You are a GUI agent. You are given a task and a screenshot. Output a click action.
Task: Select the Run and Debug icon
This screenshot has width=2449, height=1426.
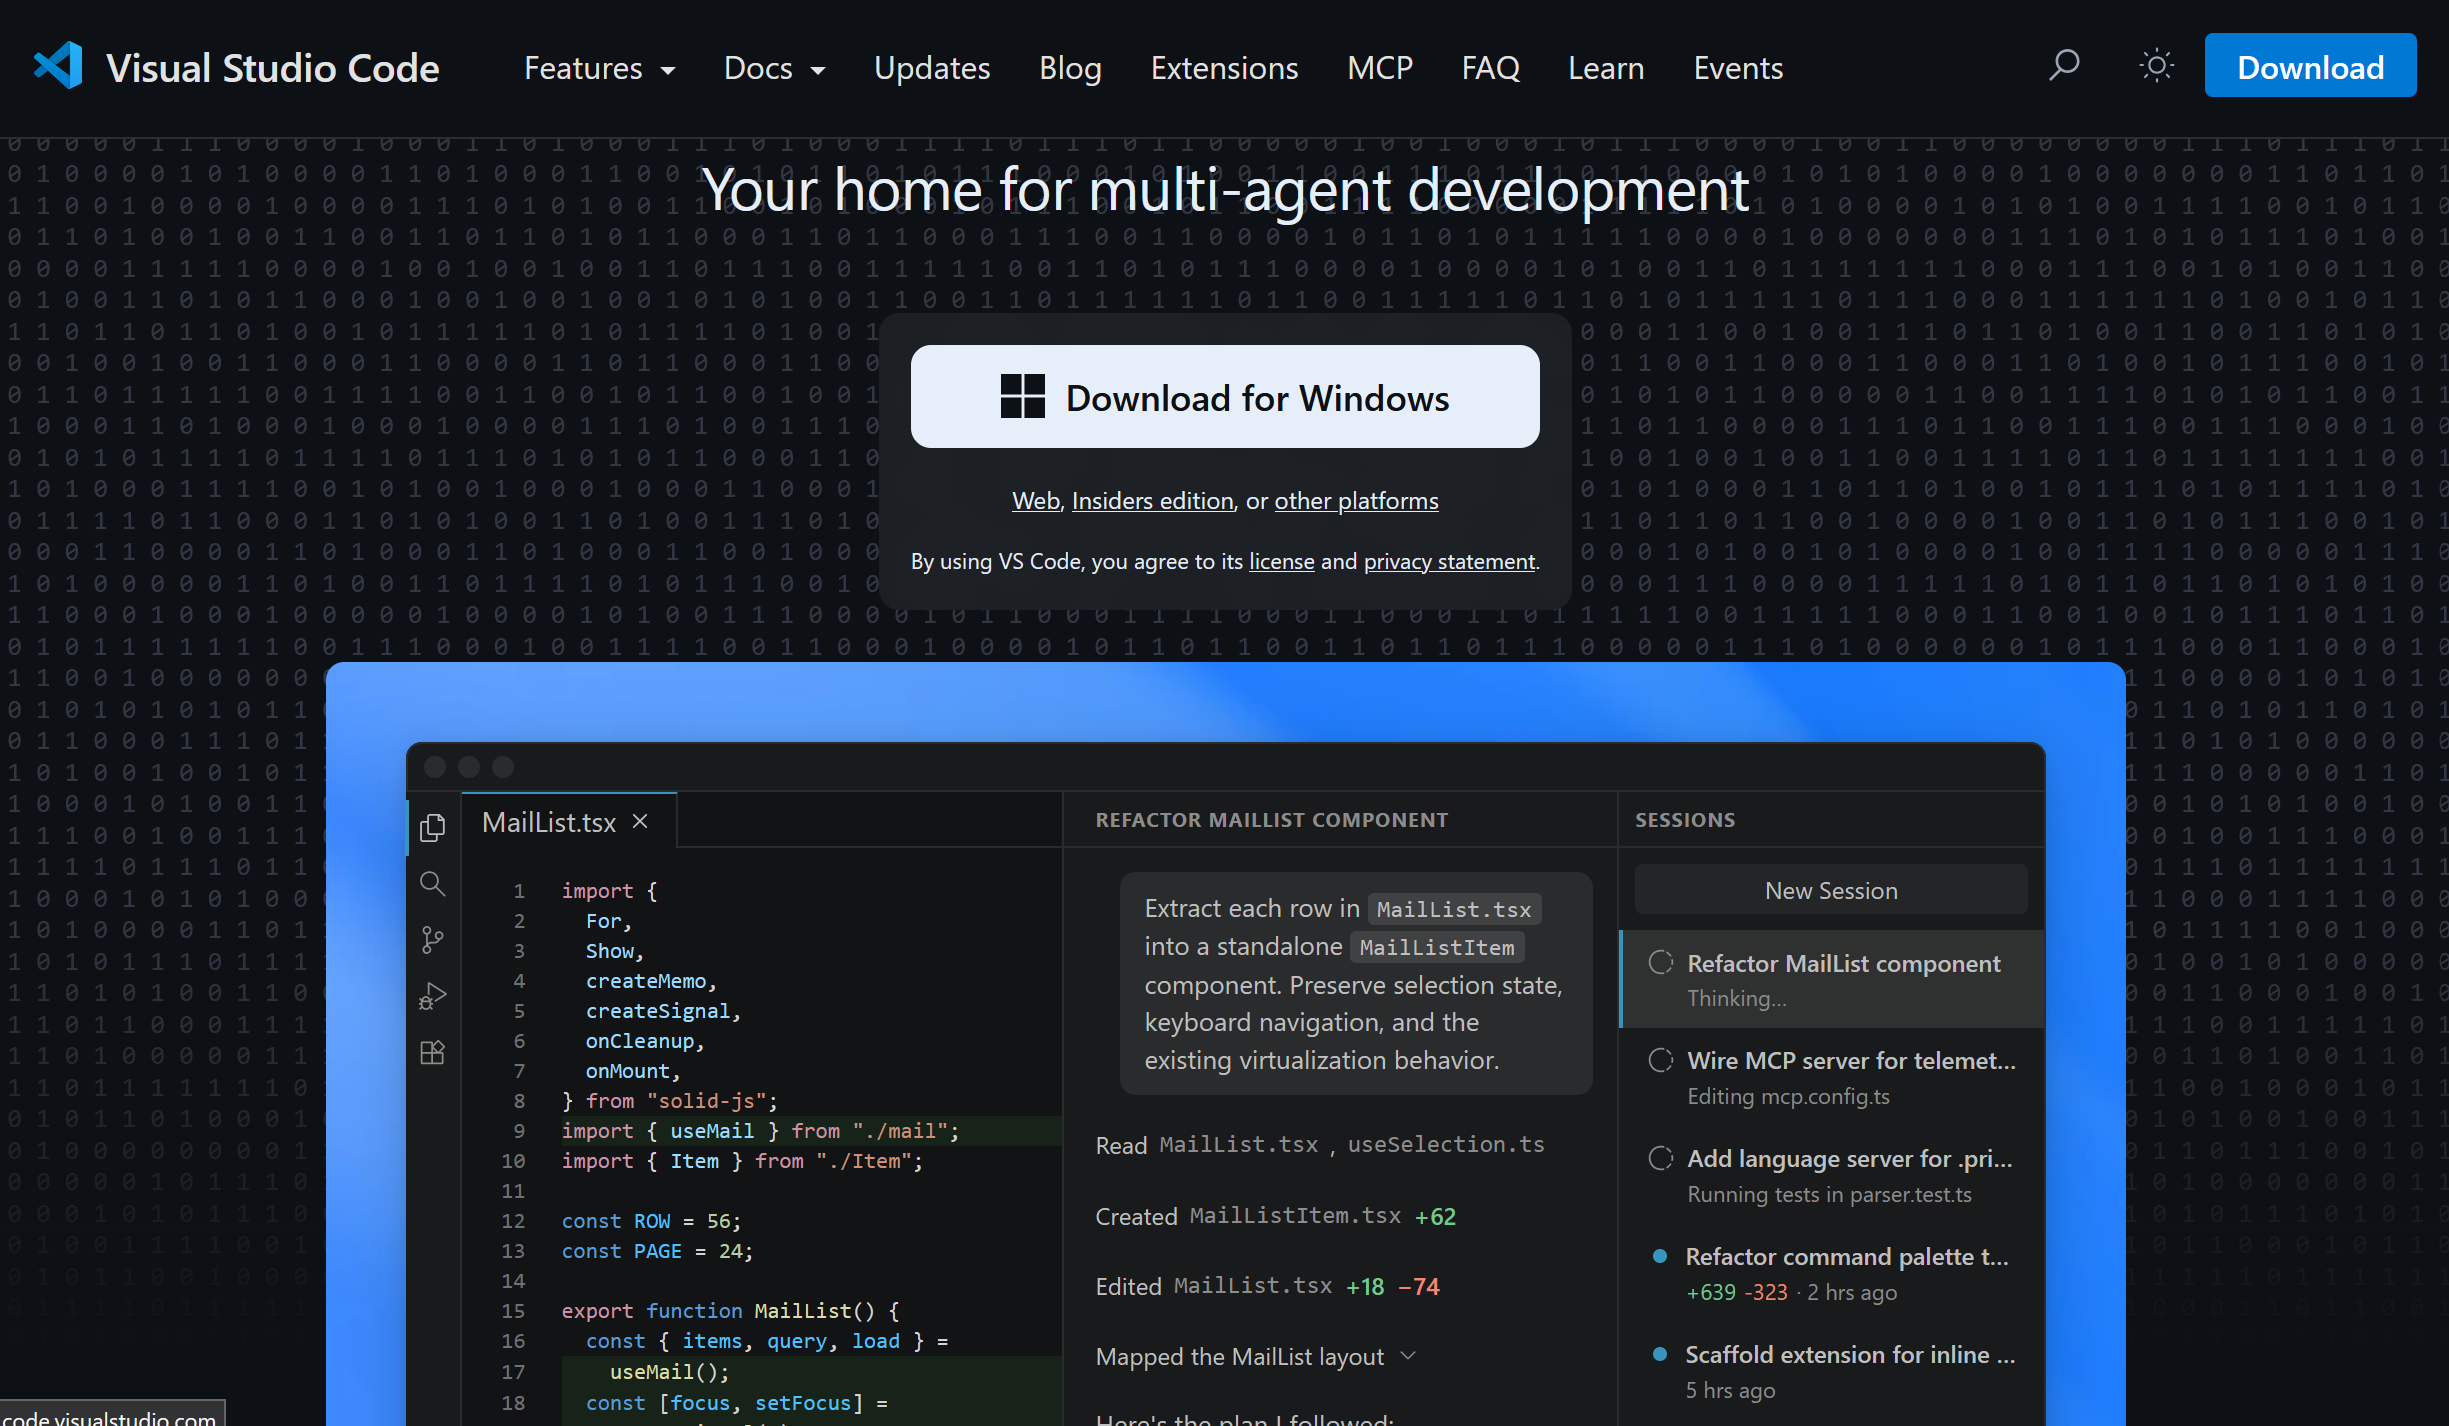coord(432,997)
